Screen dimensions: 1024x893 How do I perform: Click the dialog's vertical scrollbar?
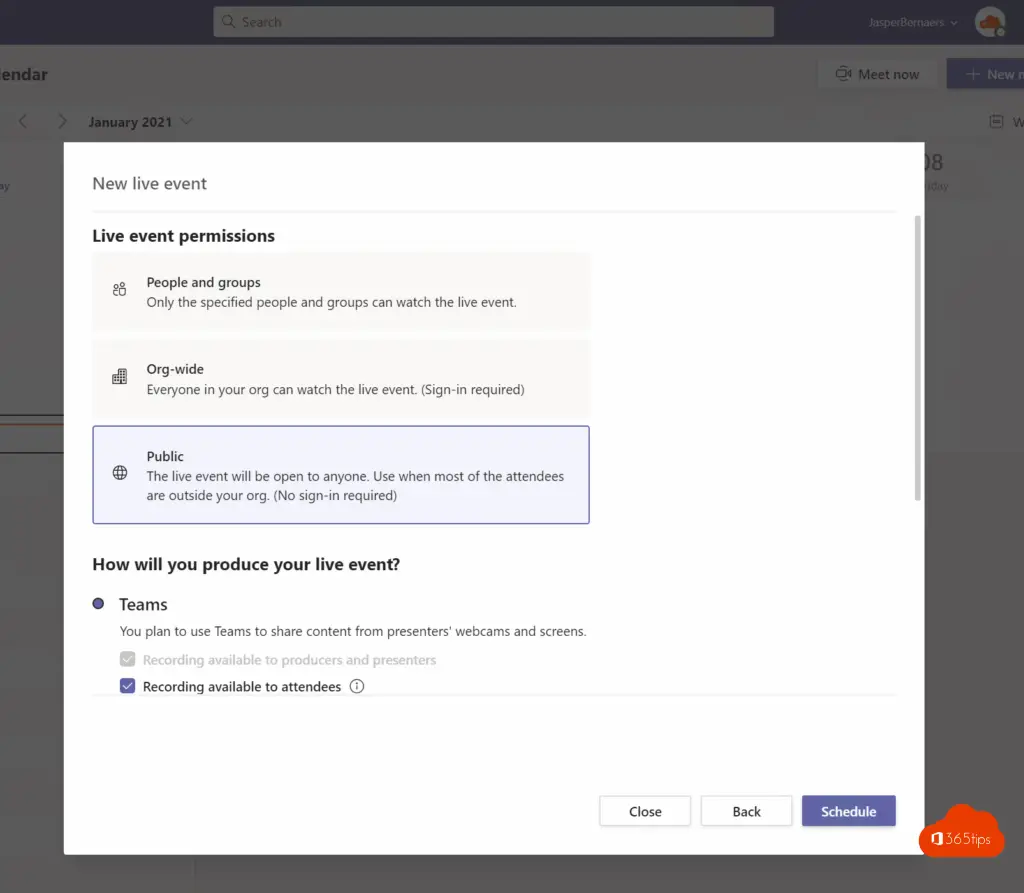918,358
